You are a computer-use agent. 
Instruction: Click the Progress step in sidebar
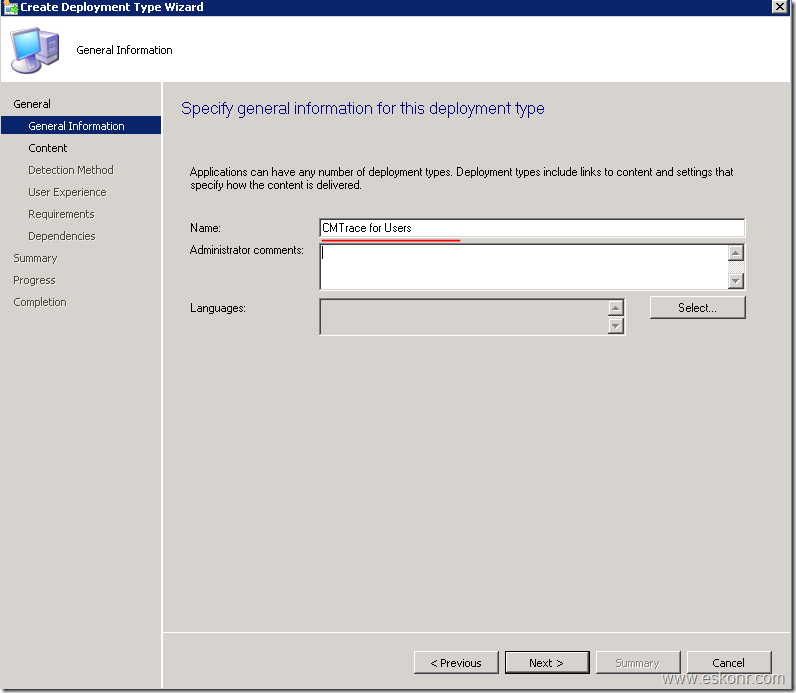pos(34,280)
